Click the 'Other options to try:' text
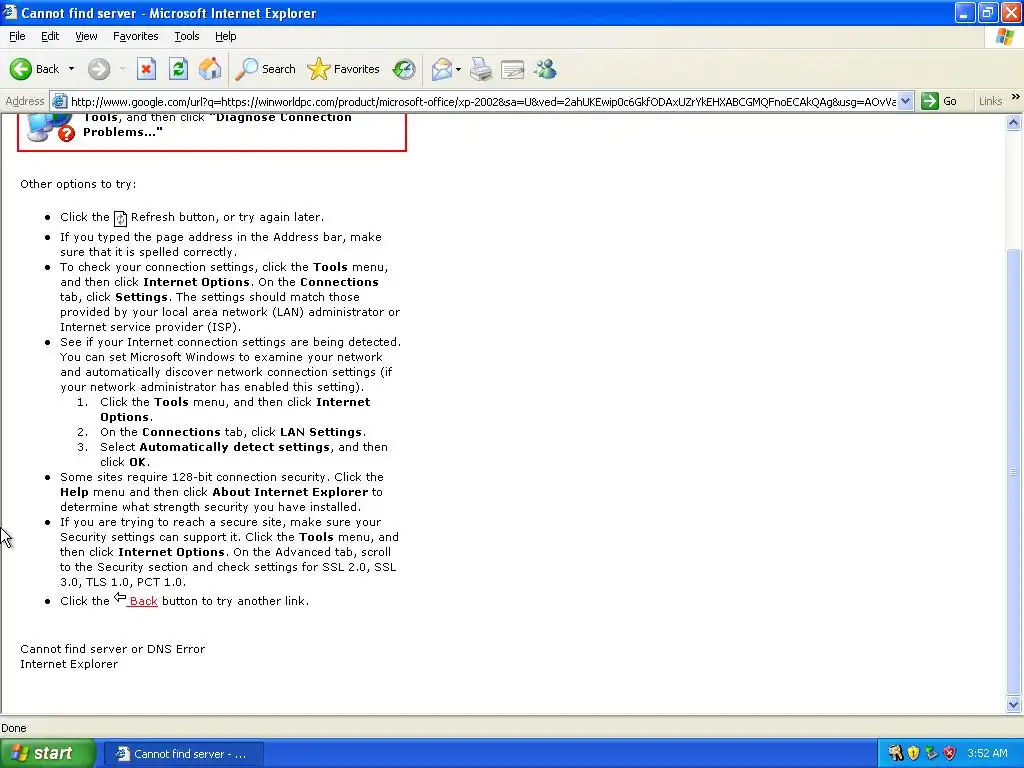 [x=78, y=184]
